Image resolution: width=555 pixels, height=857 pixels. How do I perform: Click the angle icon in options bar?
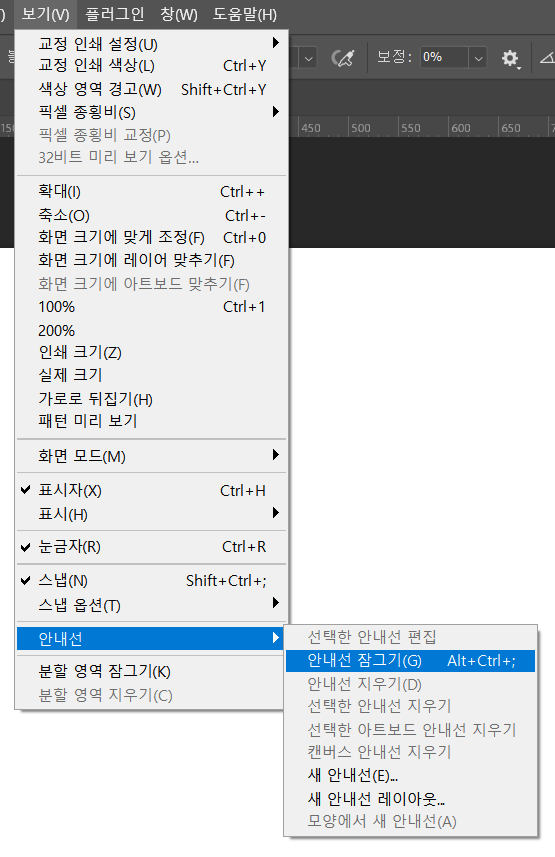547,57
